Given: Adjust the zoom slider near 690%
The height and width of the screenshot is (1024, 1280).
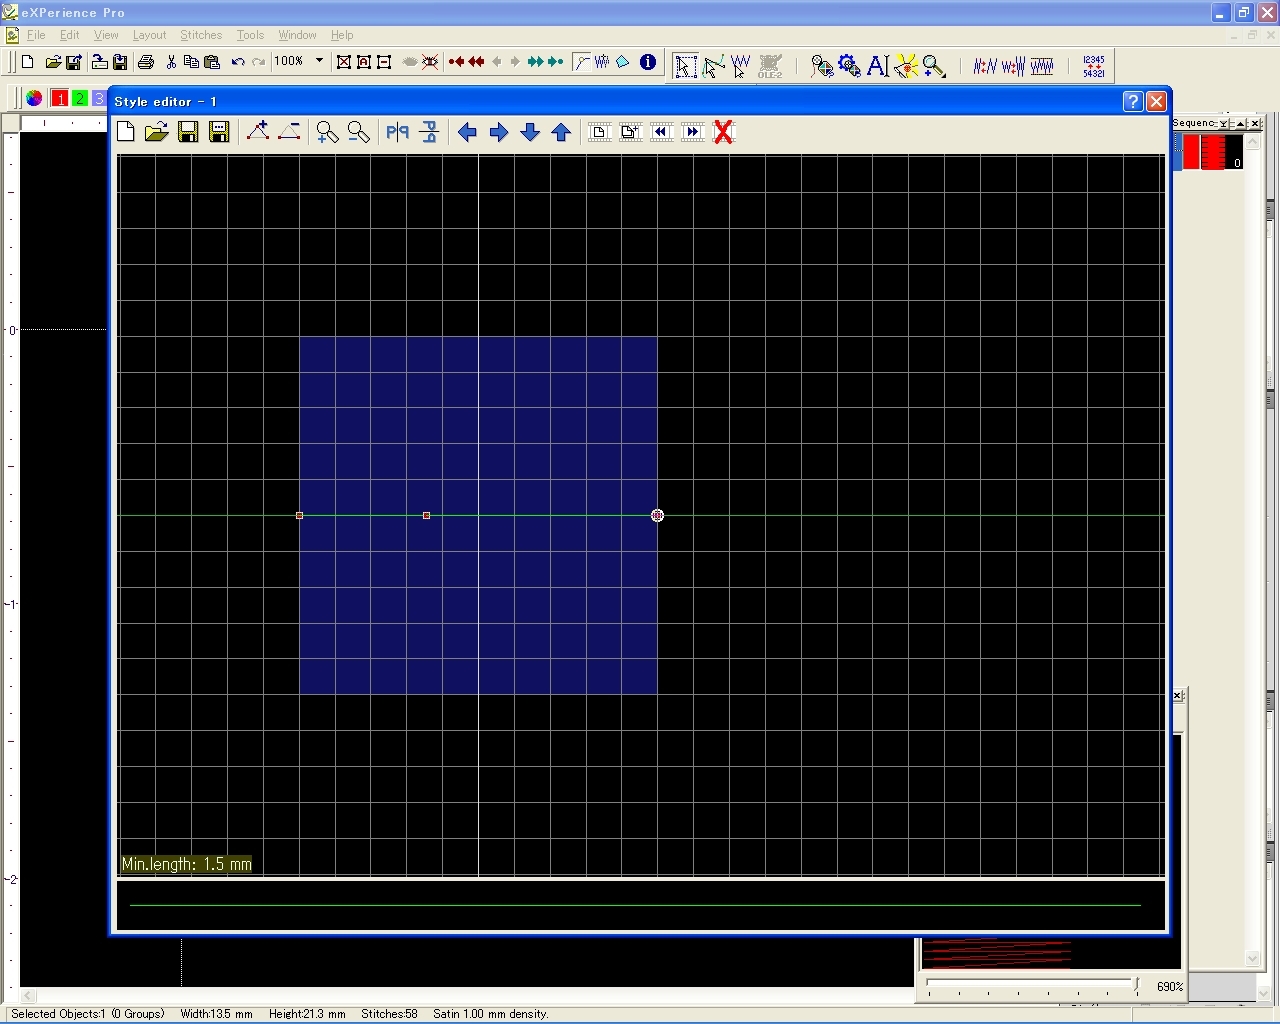Looking at the screenshot, I should 1136,985.
